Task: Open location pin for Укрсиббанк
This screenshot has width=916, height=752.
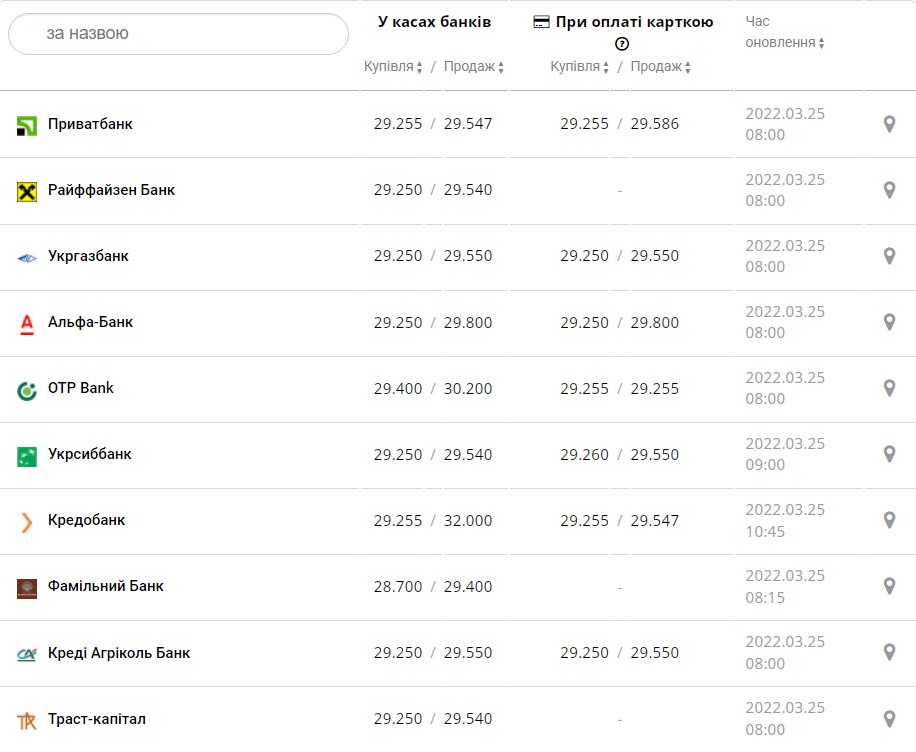Action: [x=889, y=454]
